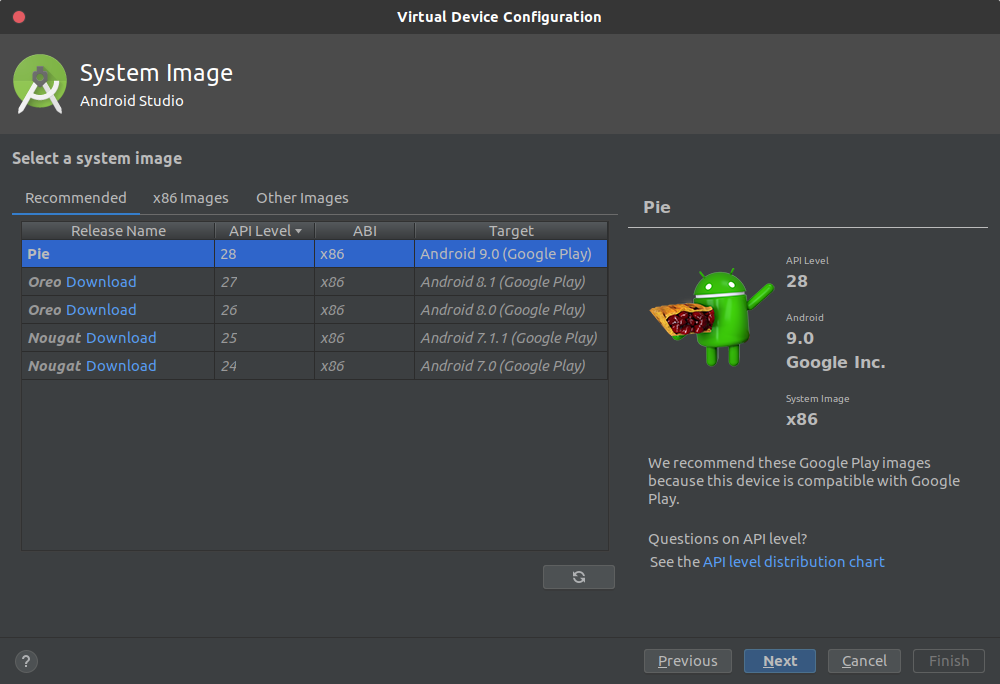Click API level 25 cell in table
The image size is (1000, 684).
tap(265, 338)
